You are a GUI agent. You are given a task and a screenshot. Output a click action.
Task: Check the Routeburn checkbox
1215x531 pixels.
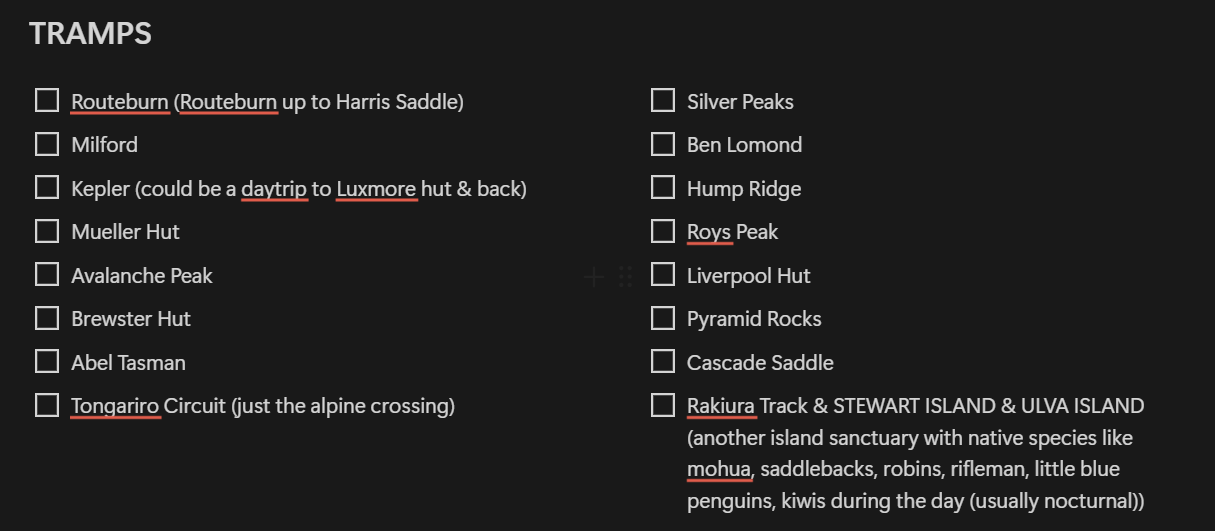click(x=47, y=101)
